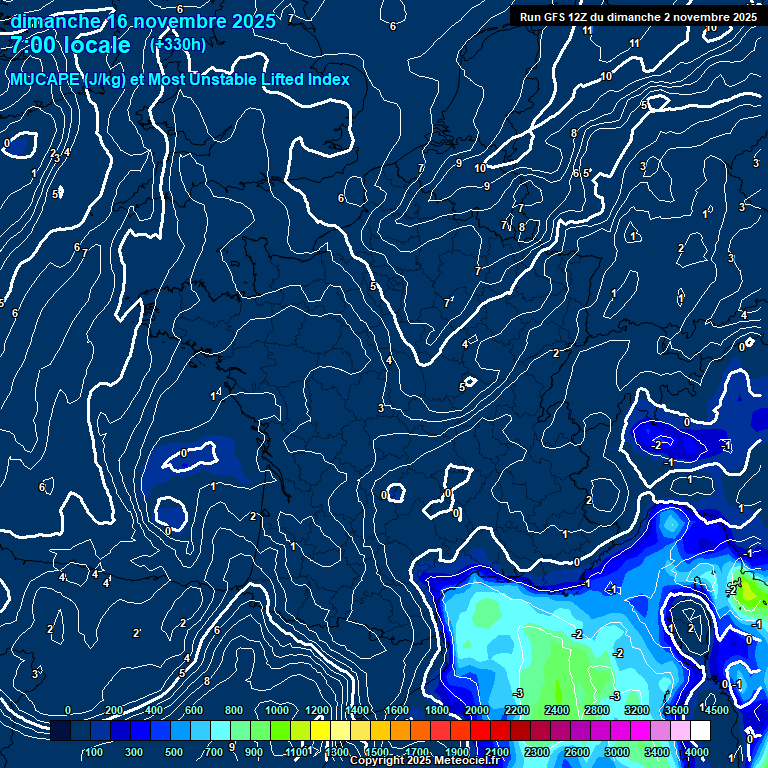Click the 'MUCAPE (J/kg) et Most Unstable Lifted Index' title
Image resolution: width=768 pixels, height=768 pixels.
click(180, 79)
